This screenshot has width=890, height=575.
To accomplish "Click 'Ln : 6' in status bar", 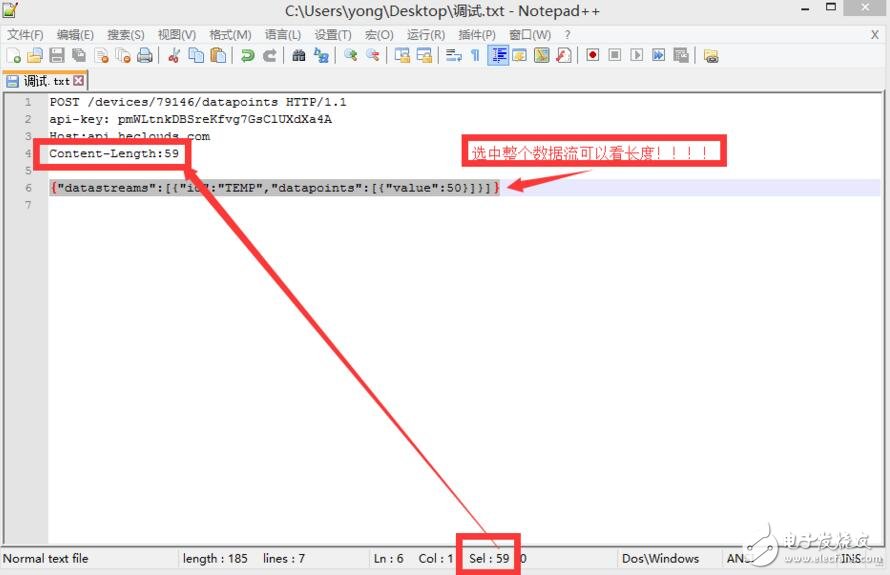I will [388, 559].
